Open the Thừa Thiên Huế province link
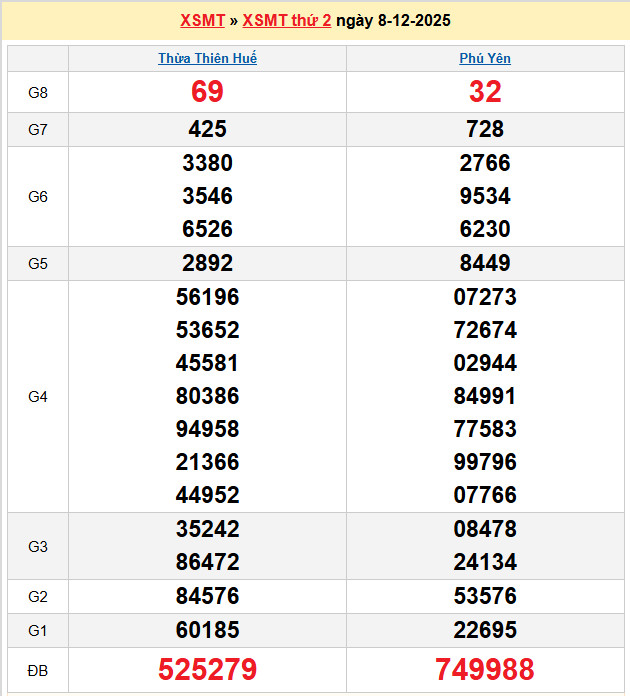Viewport: 630px width, 696px height. click(207, 59)
